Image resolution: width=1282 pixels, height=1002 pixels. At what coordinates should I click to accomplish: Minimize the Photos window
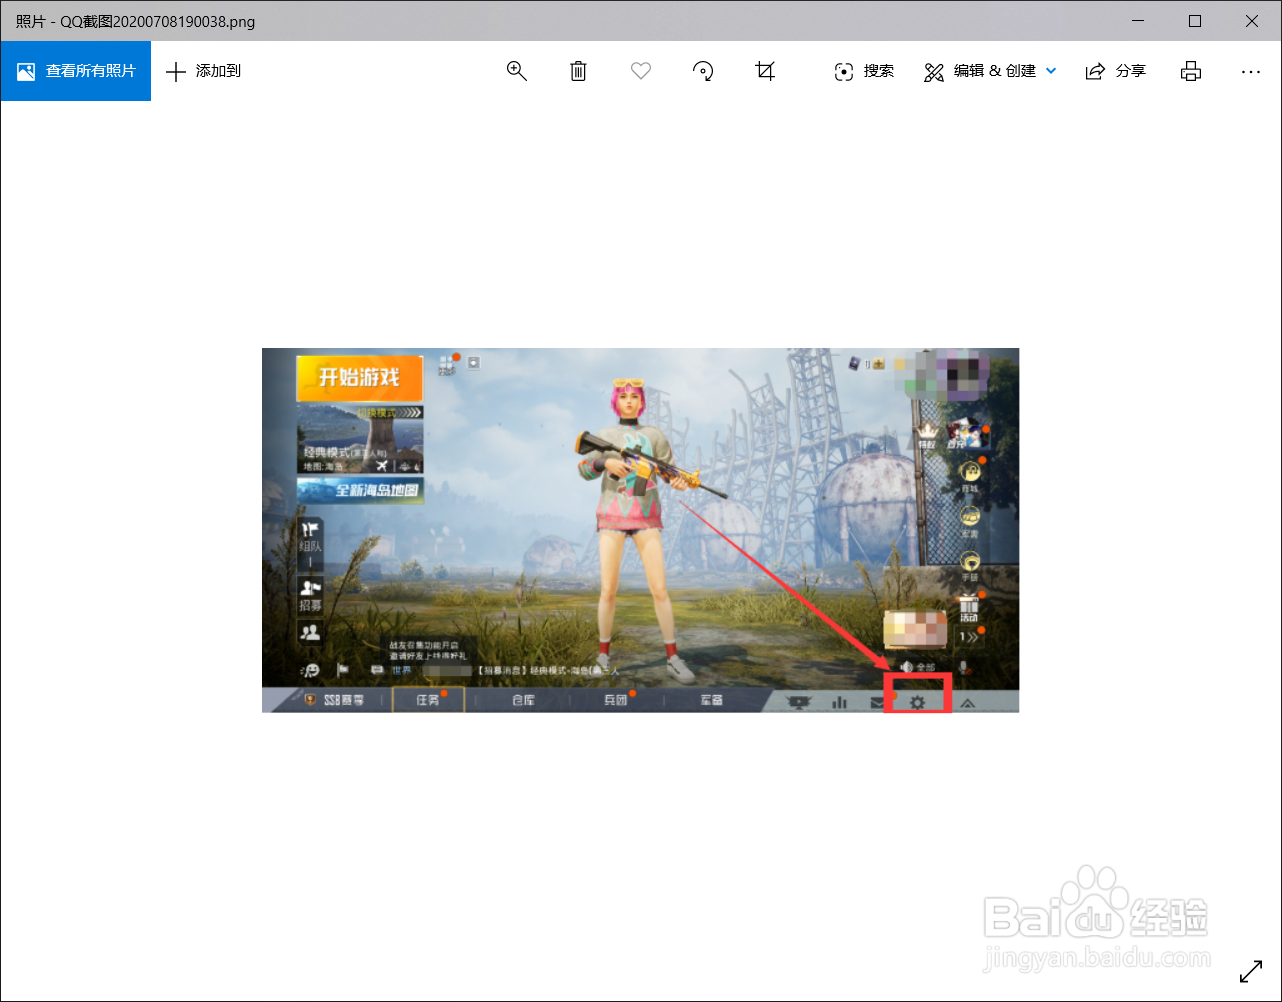(1136, 21)
